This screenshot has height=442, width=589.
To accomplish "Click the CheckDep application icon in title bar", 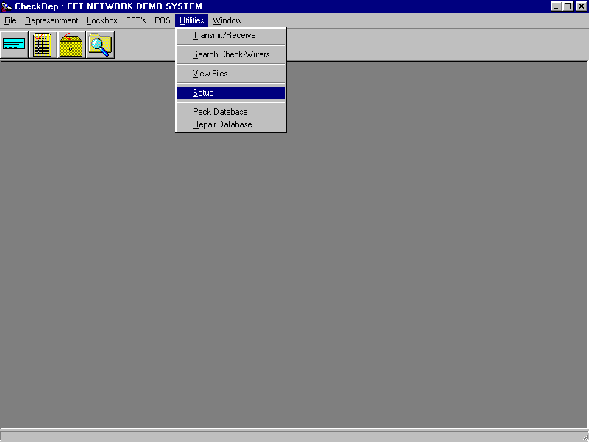I will point(6,6).
